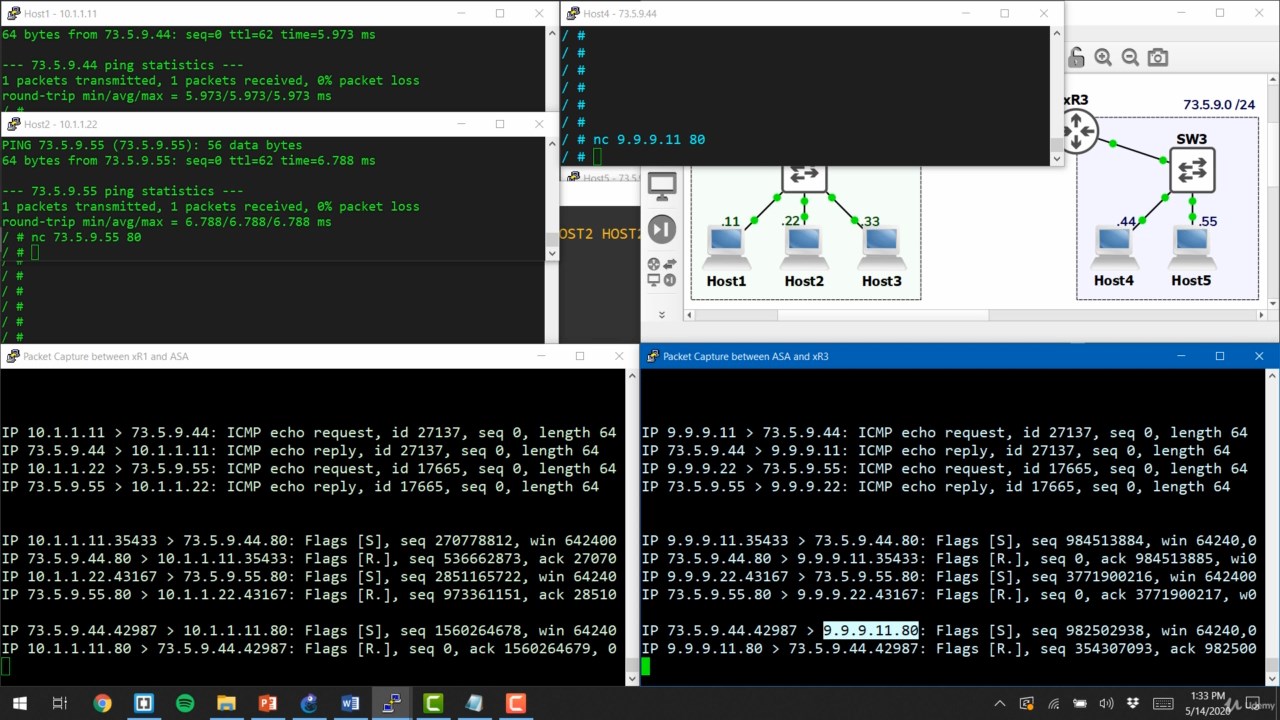Click the 73.5.9.0 /24 subnet label
The height and width of the screenshot is (720, 1280).
(x=1218, y=104)
